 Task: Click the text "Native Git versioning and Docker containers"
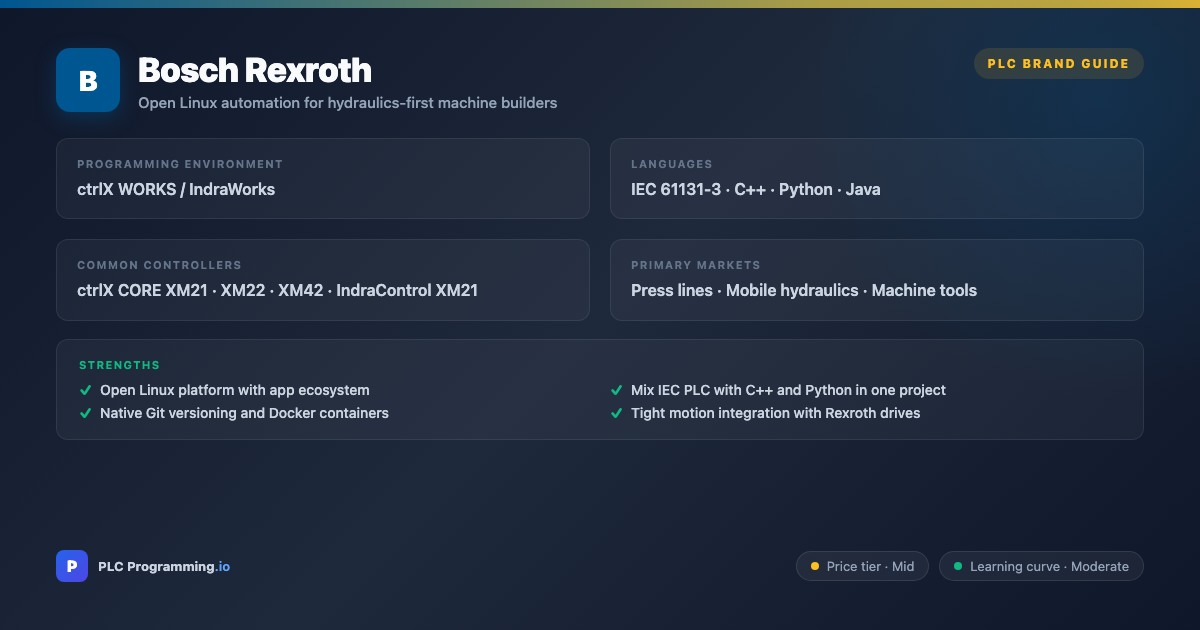244,413
